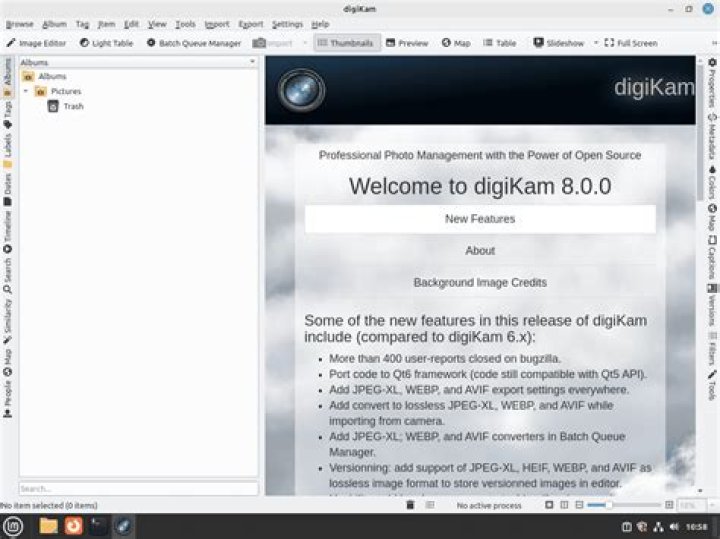Switch to Thumbnails view mode
The width and height of the screenshot is (720, 539).
(x=347, y=43)
